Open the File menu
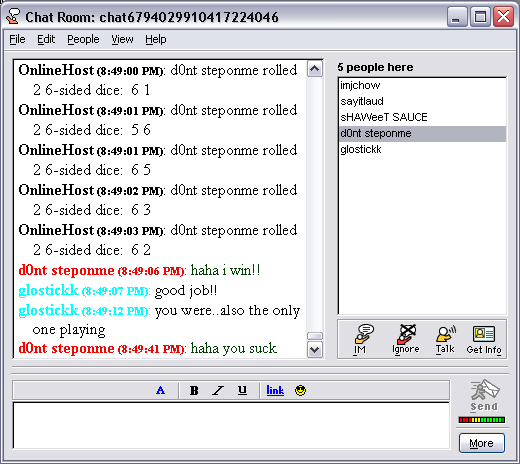The image size is (520, 464). [x=17, y=39]
